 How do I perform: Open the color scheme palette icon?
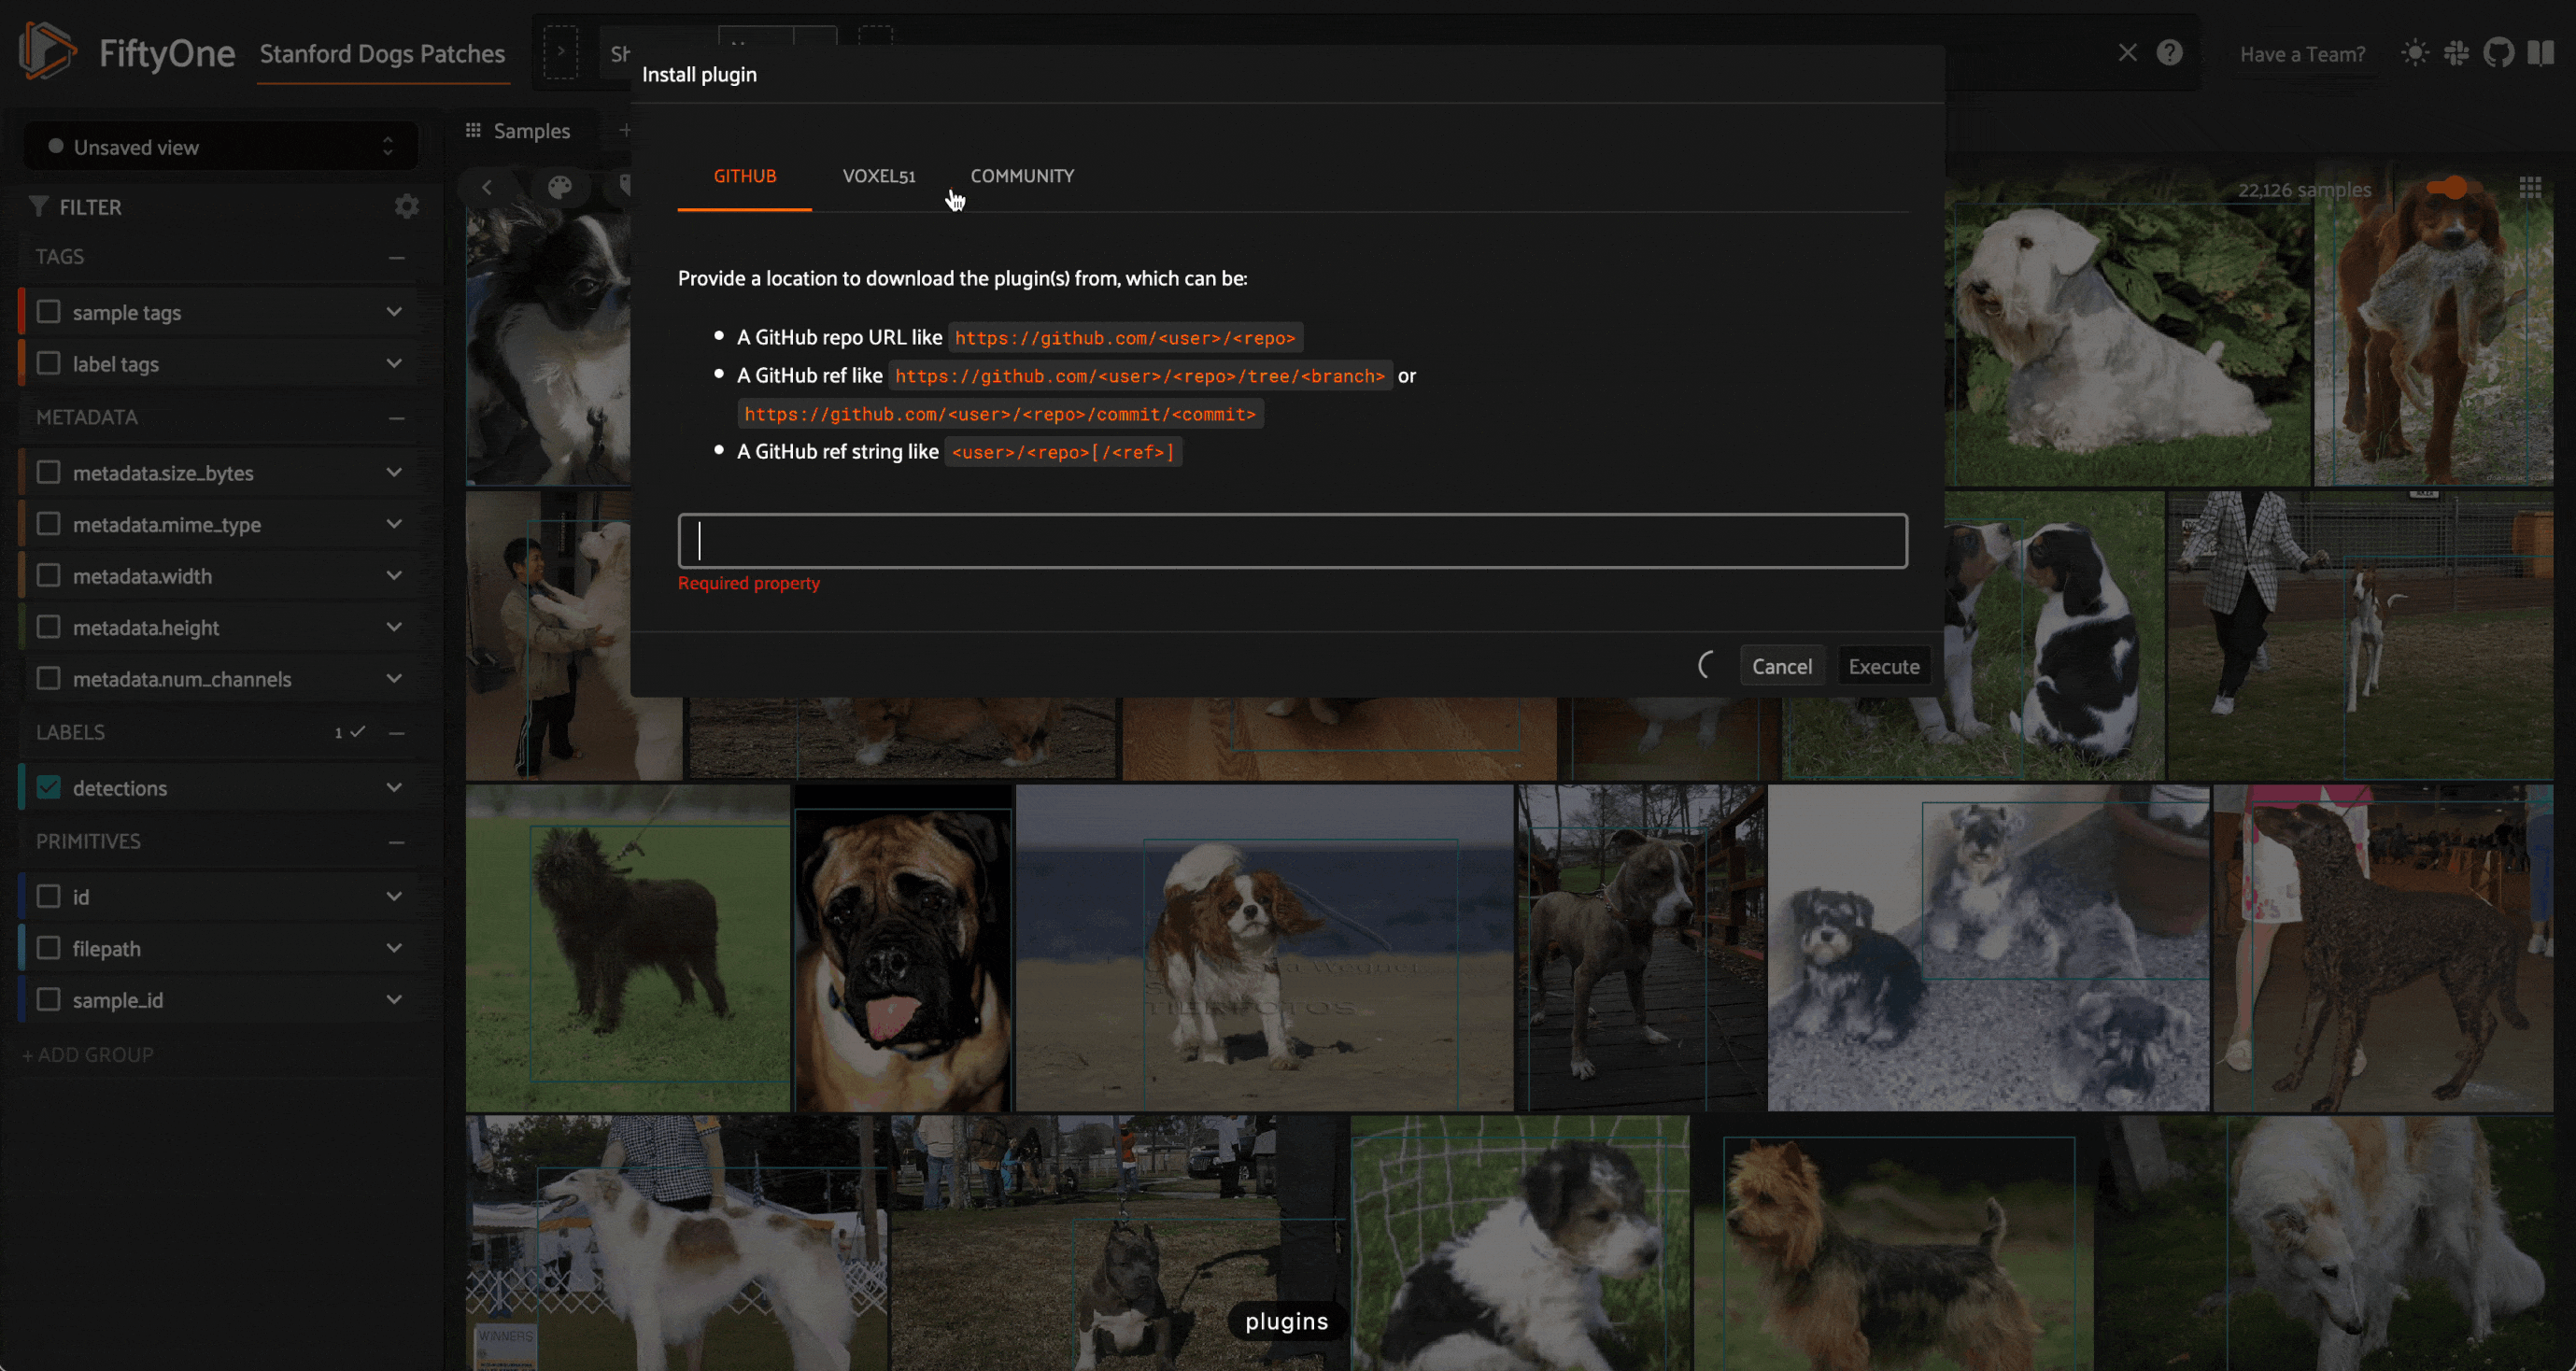point(560,187)
